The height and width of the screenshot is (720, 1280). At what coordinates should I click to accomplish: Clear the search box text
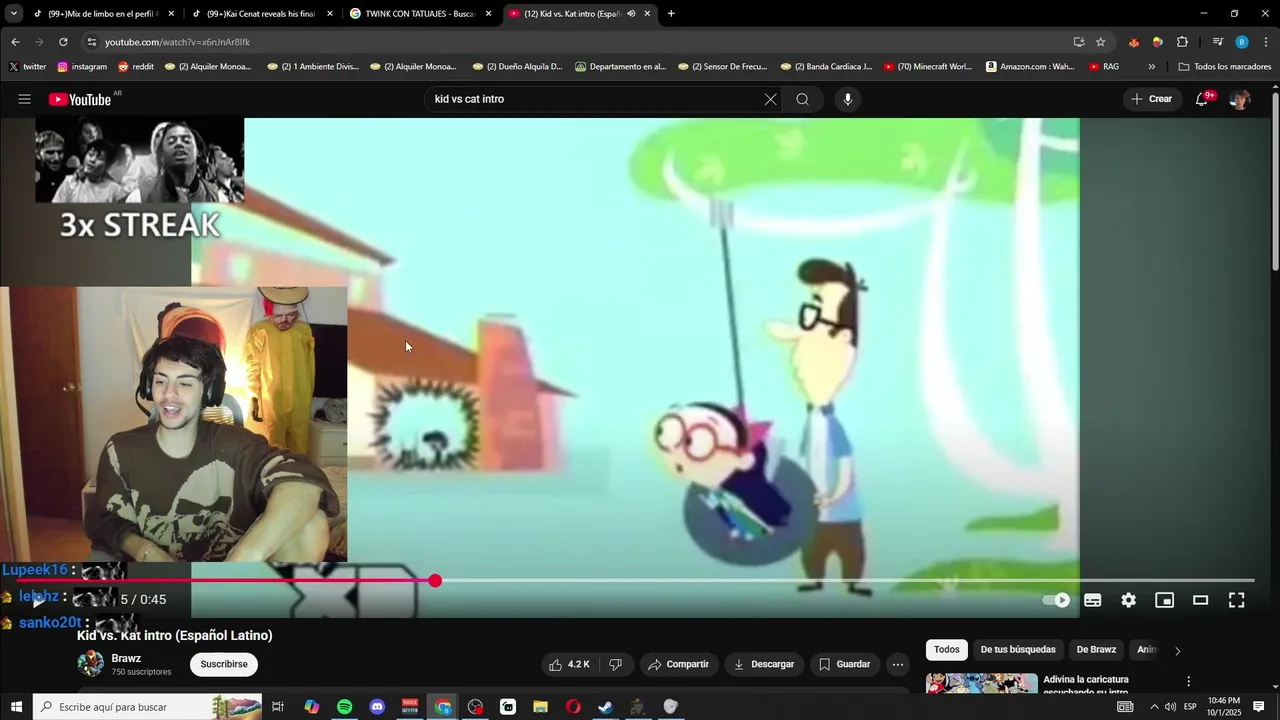(x=770, y=99)
